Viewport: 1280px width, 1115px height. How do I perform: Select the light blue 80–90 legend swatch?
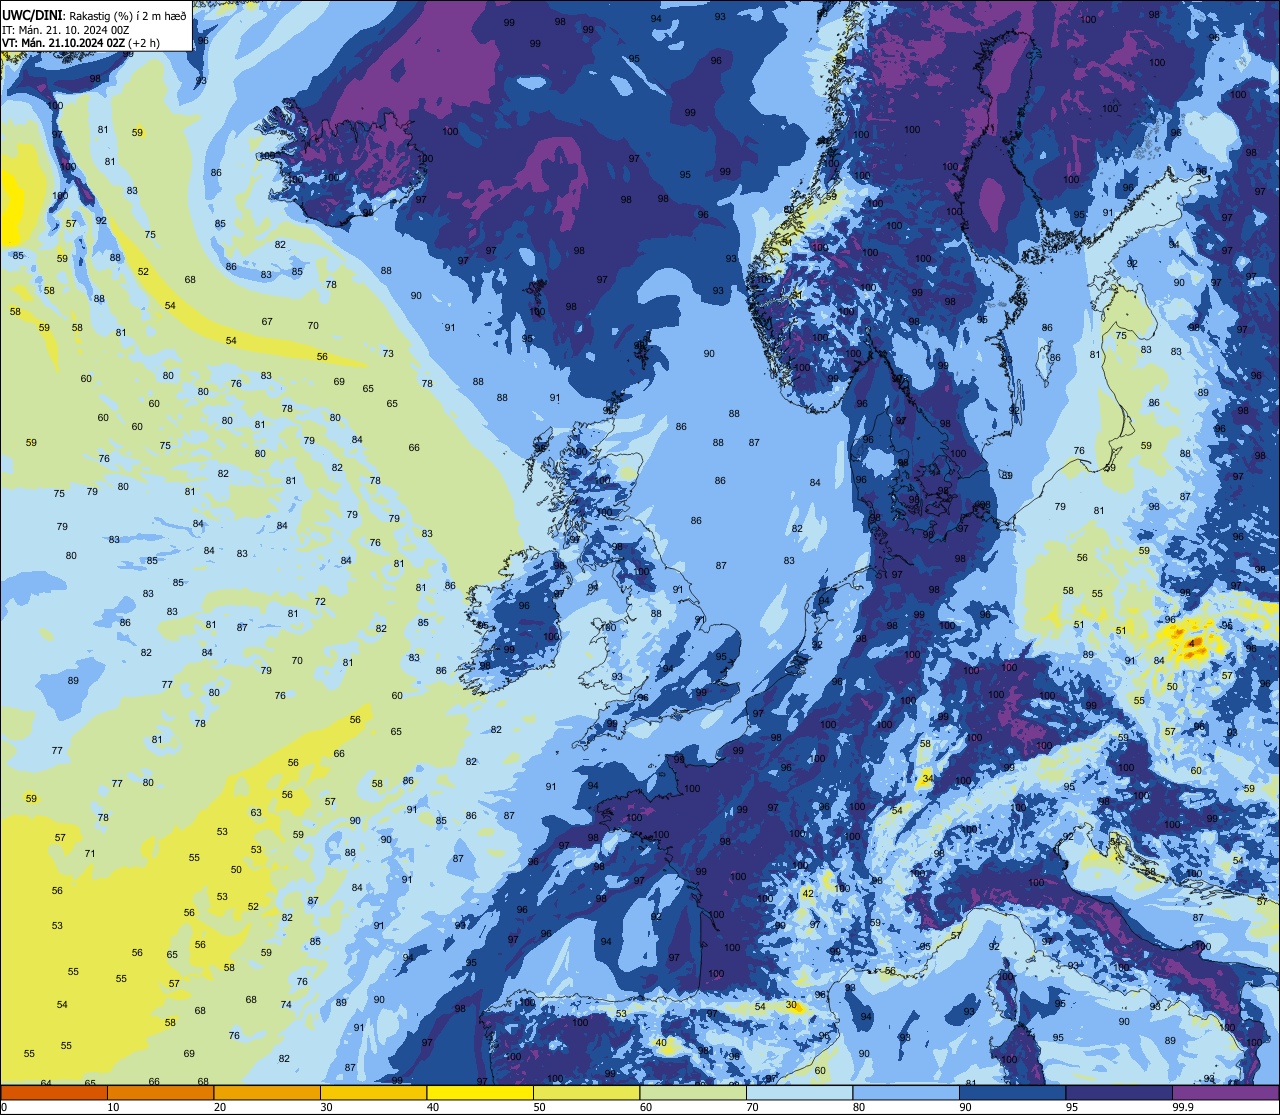(x=906, y=1092)
